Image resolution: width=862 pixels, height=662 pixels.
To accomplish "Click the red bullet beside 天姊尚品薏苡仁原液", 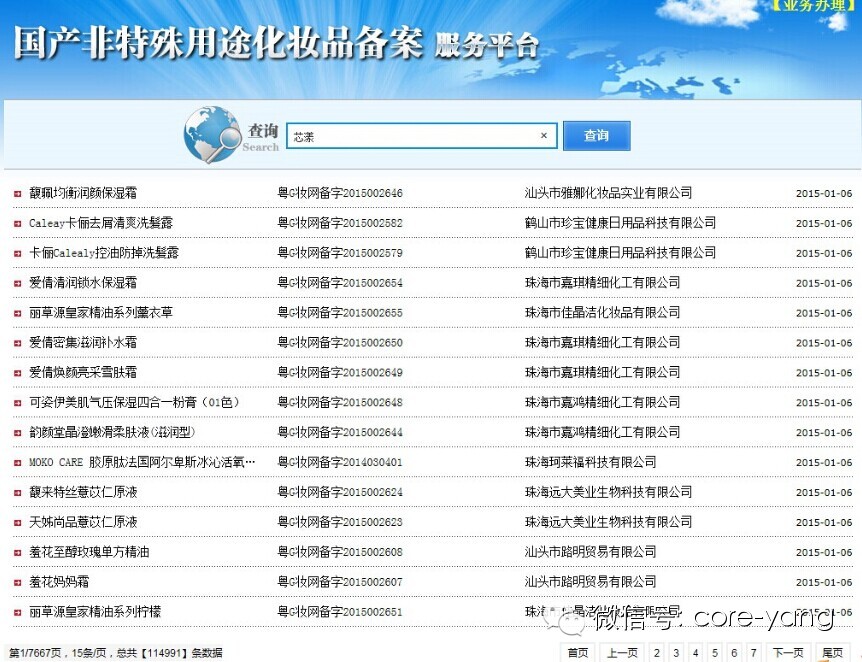I will click(x=17, y=524).
